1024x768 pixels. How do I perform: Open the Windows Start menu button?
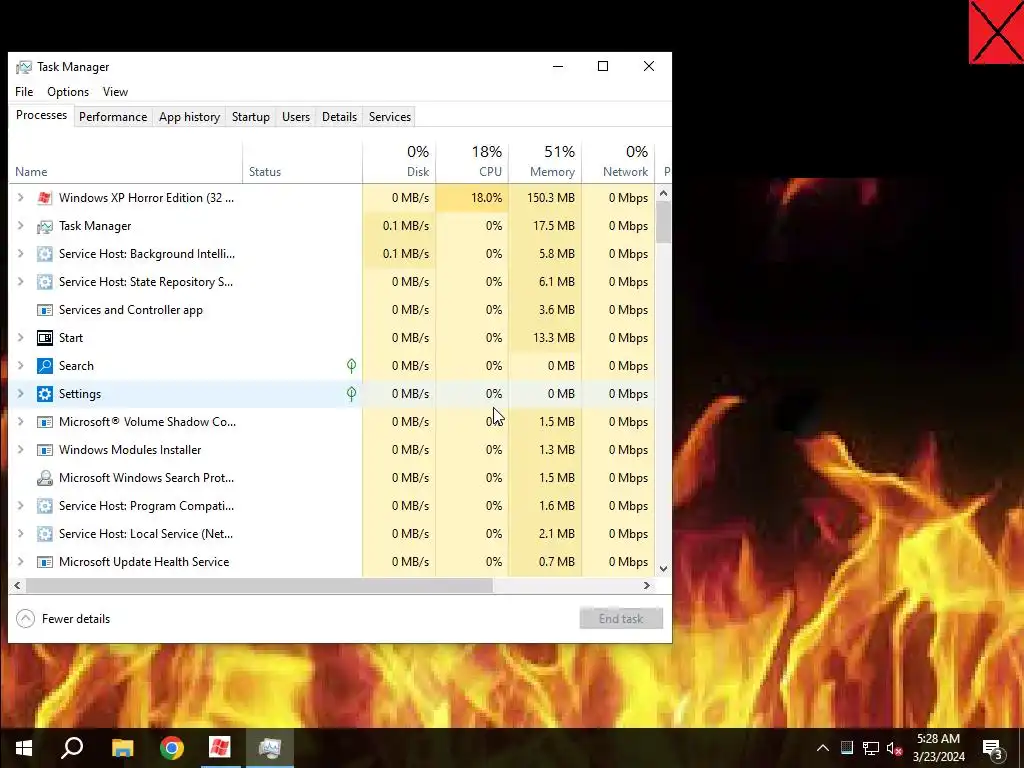click(24, 748)
